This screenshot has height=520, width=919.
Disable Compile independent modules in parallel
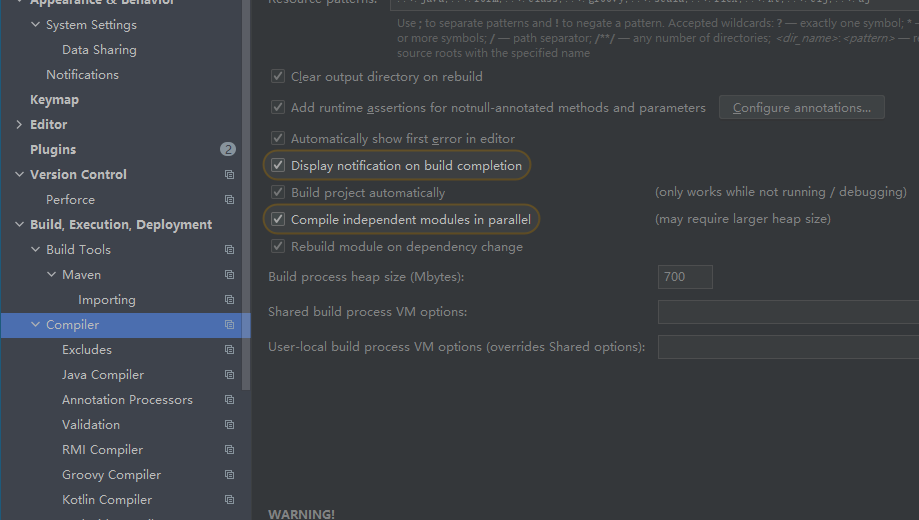(278, 219)
